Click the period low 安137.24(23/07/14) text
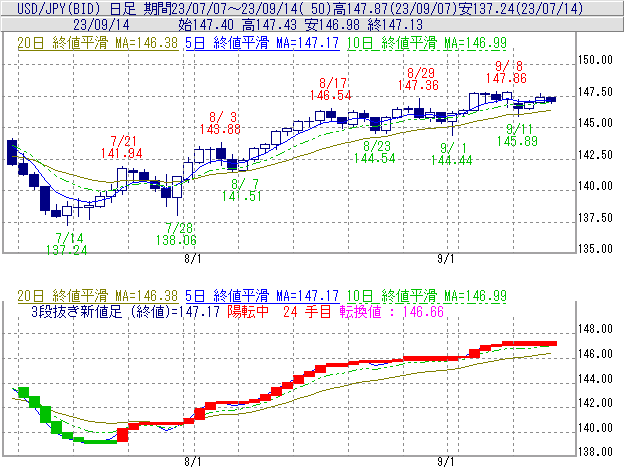The width and height of the screenshot is (624, 475). pyautogui.click(x=521, y=8)
